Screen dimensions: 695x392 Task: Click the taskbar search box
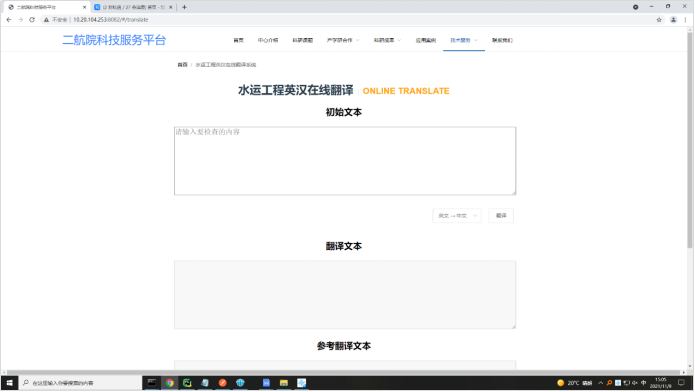[x=80, y=383]
